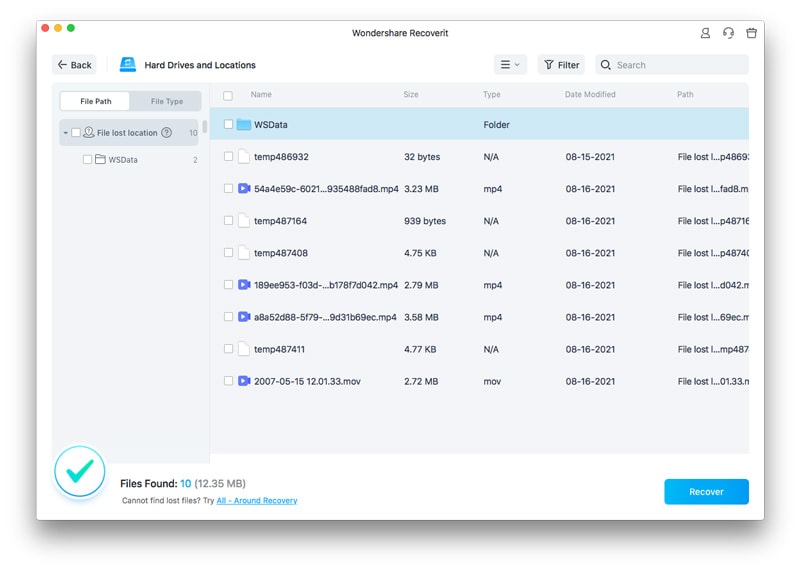
Task: Tick the checkbox for WSData folder row
Action: [228, 124]
